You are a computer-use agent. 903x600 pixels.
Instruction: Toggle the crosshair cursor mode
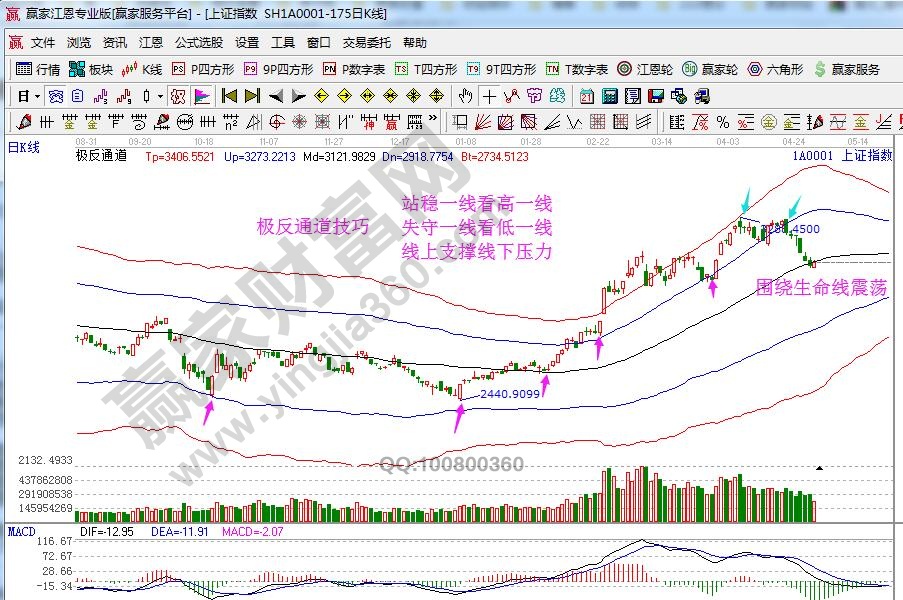click(488, 97)
